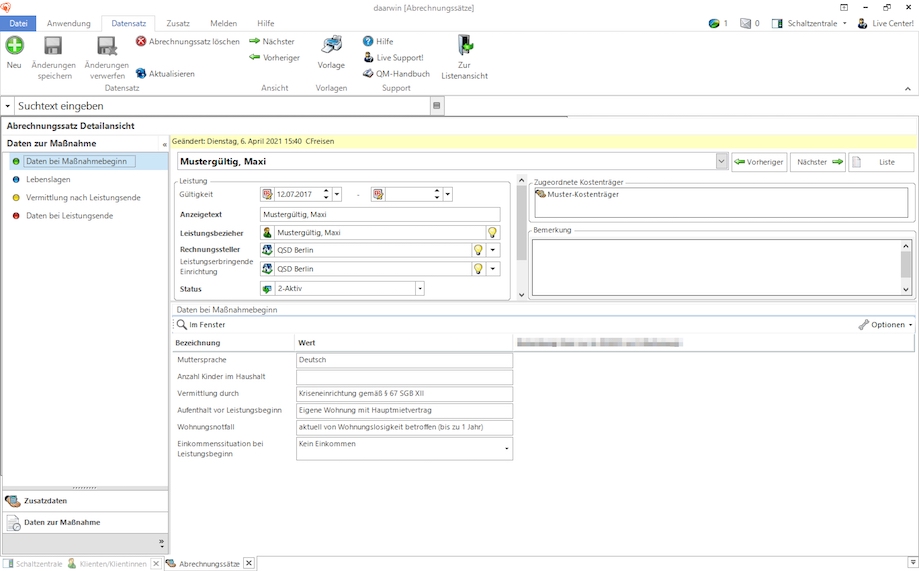919x571 pixels.
Task: Switch to the Anwendung ribbon tab
Action: 69,23
